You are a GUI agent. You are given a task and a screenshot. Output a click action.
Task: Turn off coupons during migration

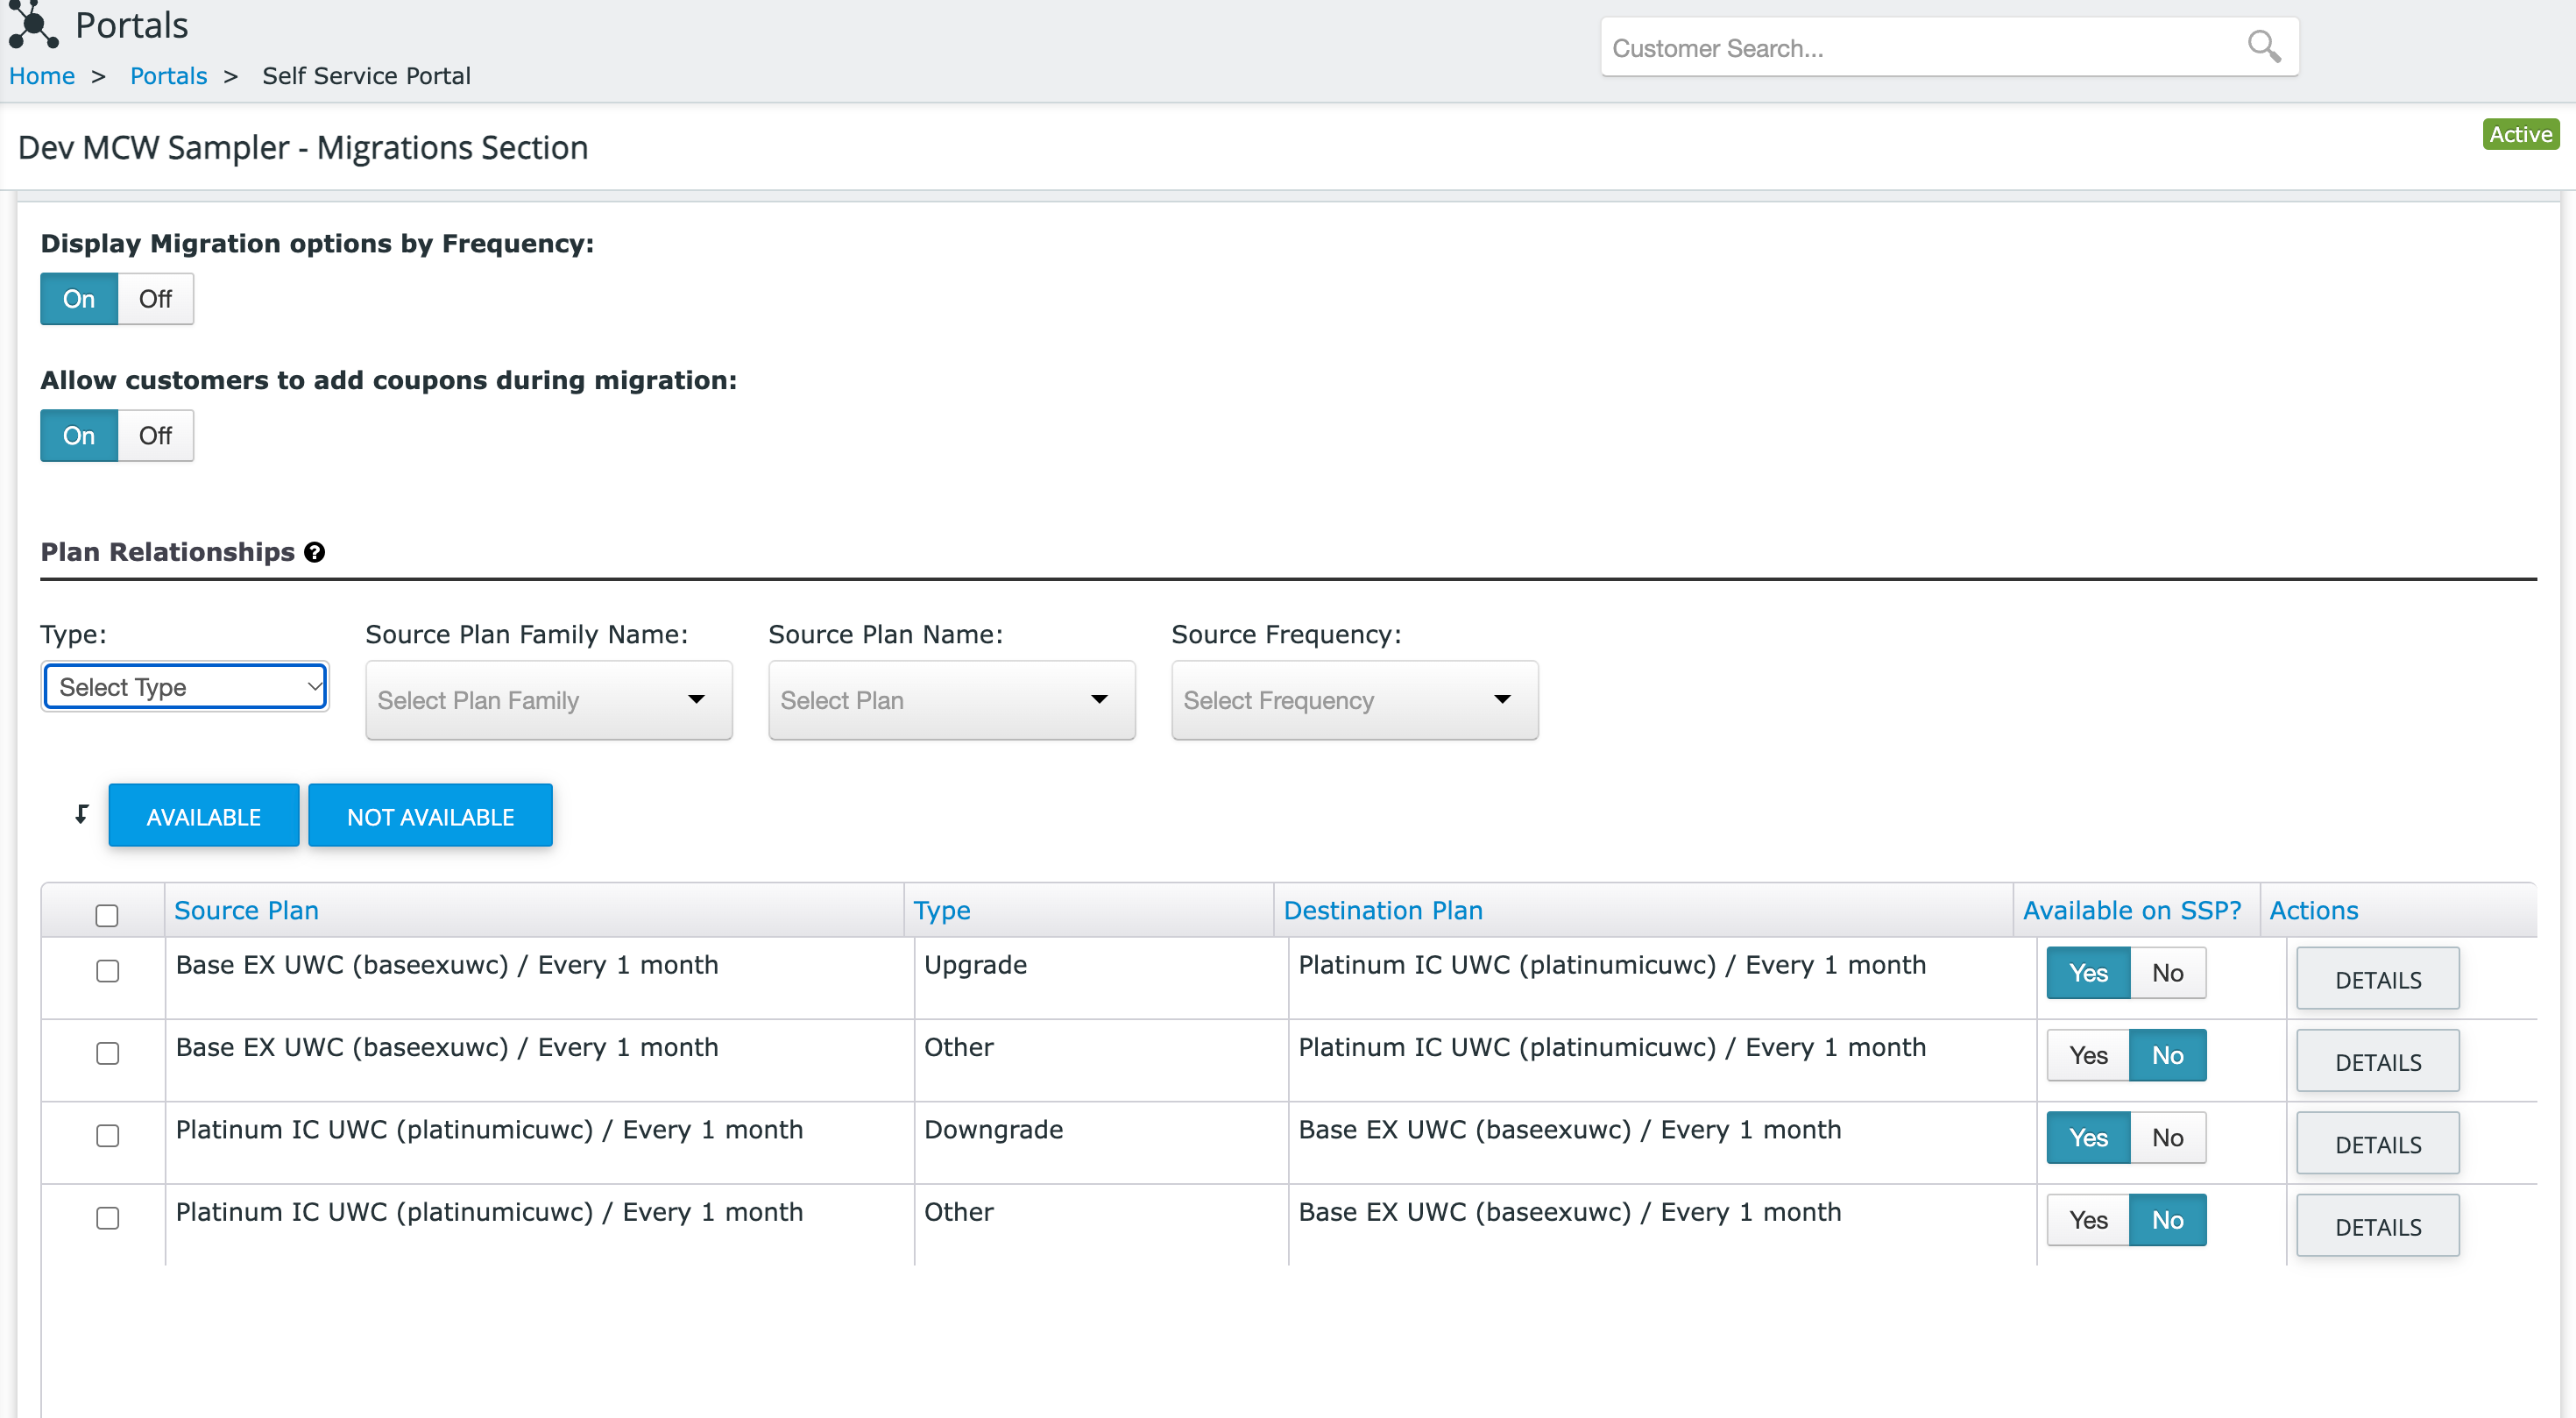[155, 436]
